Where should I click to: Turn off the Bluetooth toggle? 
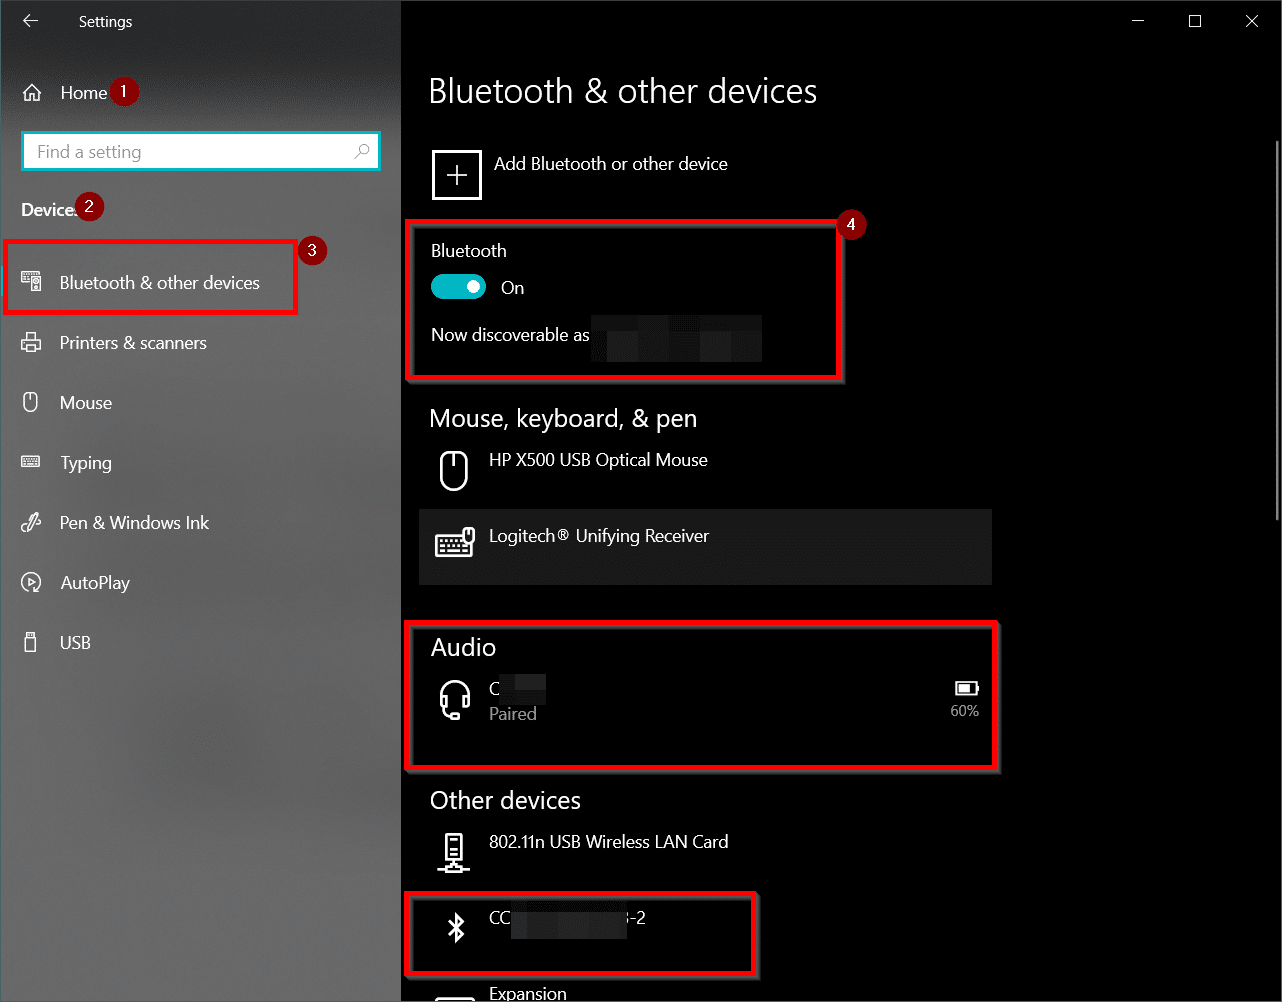point(458,286)
